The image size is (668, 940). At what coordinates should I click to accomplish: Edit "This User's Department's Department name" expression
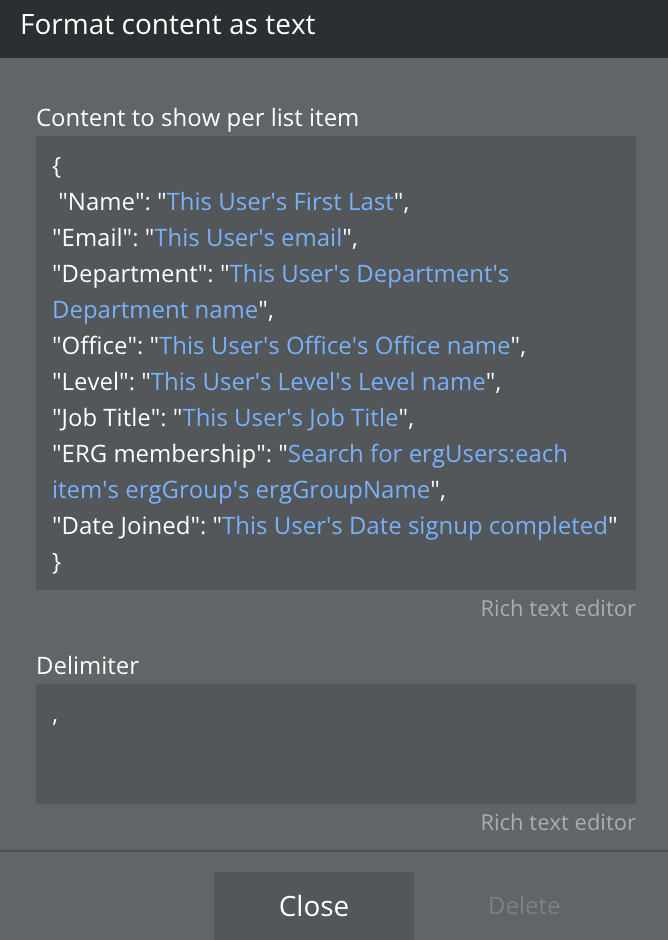281,292
